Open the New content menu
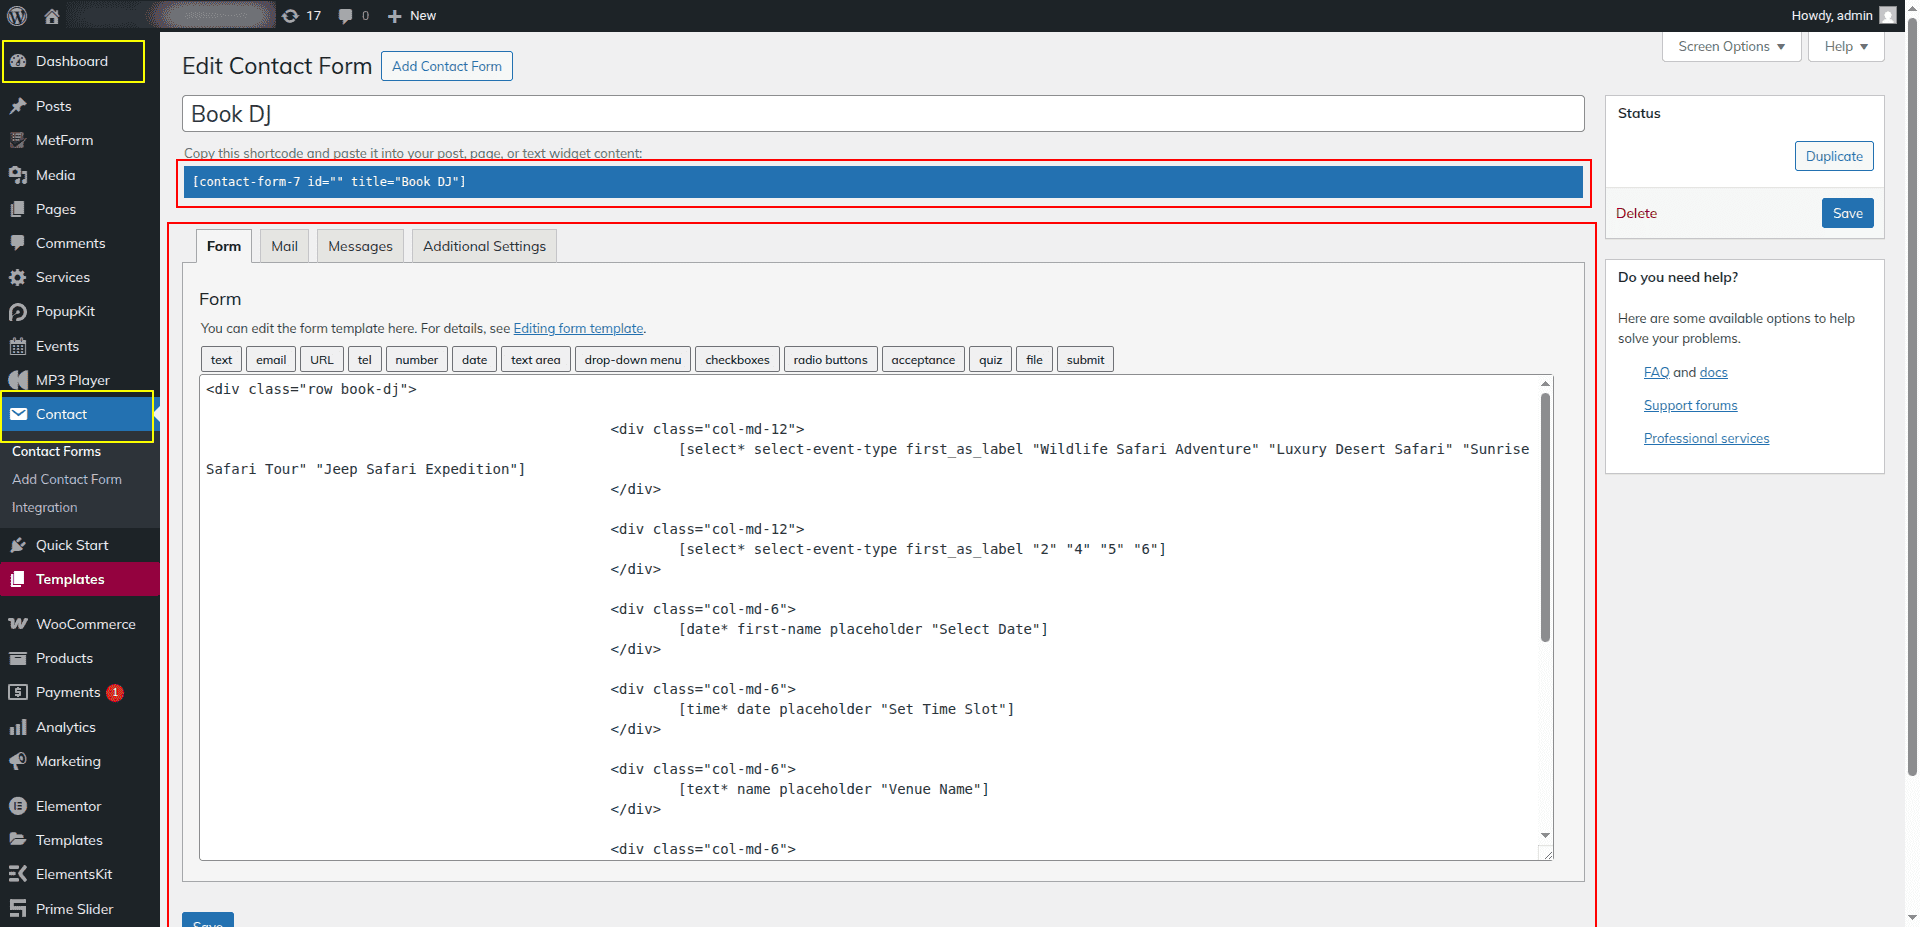1920x927 pixels. (x=412, y=16)
